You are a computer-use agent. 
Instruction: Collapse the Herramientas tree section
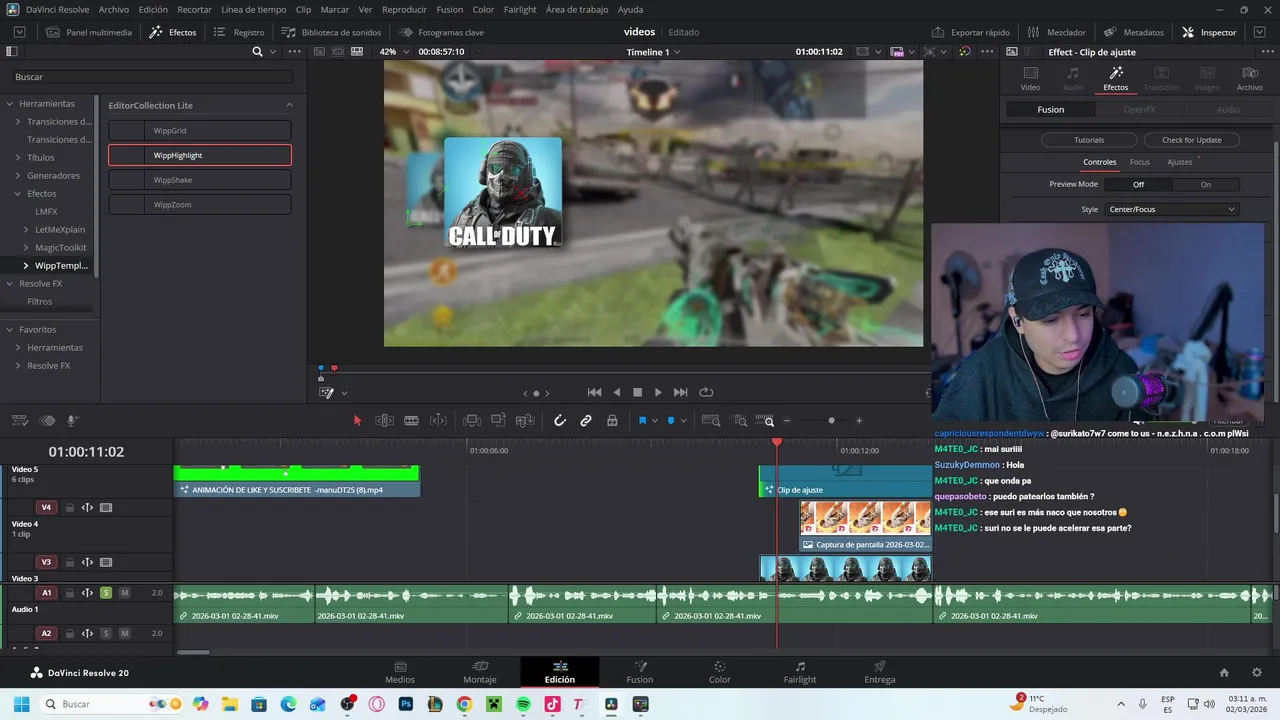(9, 104)
